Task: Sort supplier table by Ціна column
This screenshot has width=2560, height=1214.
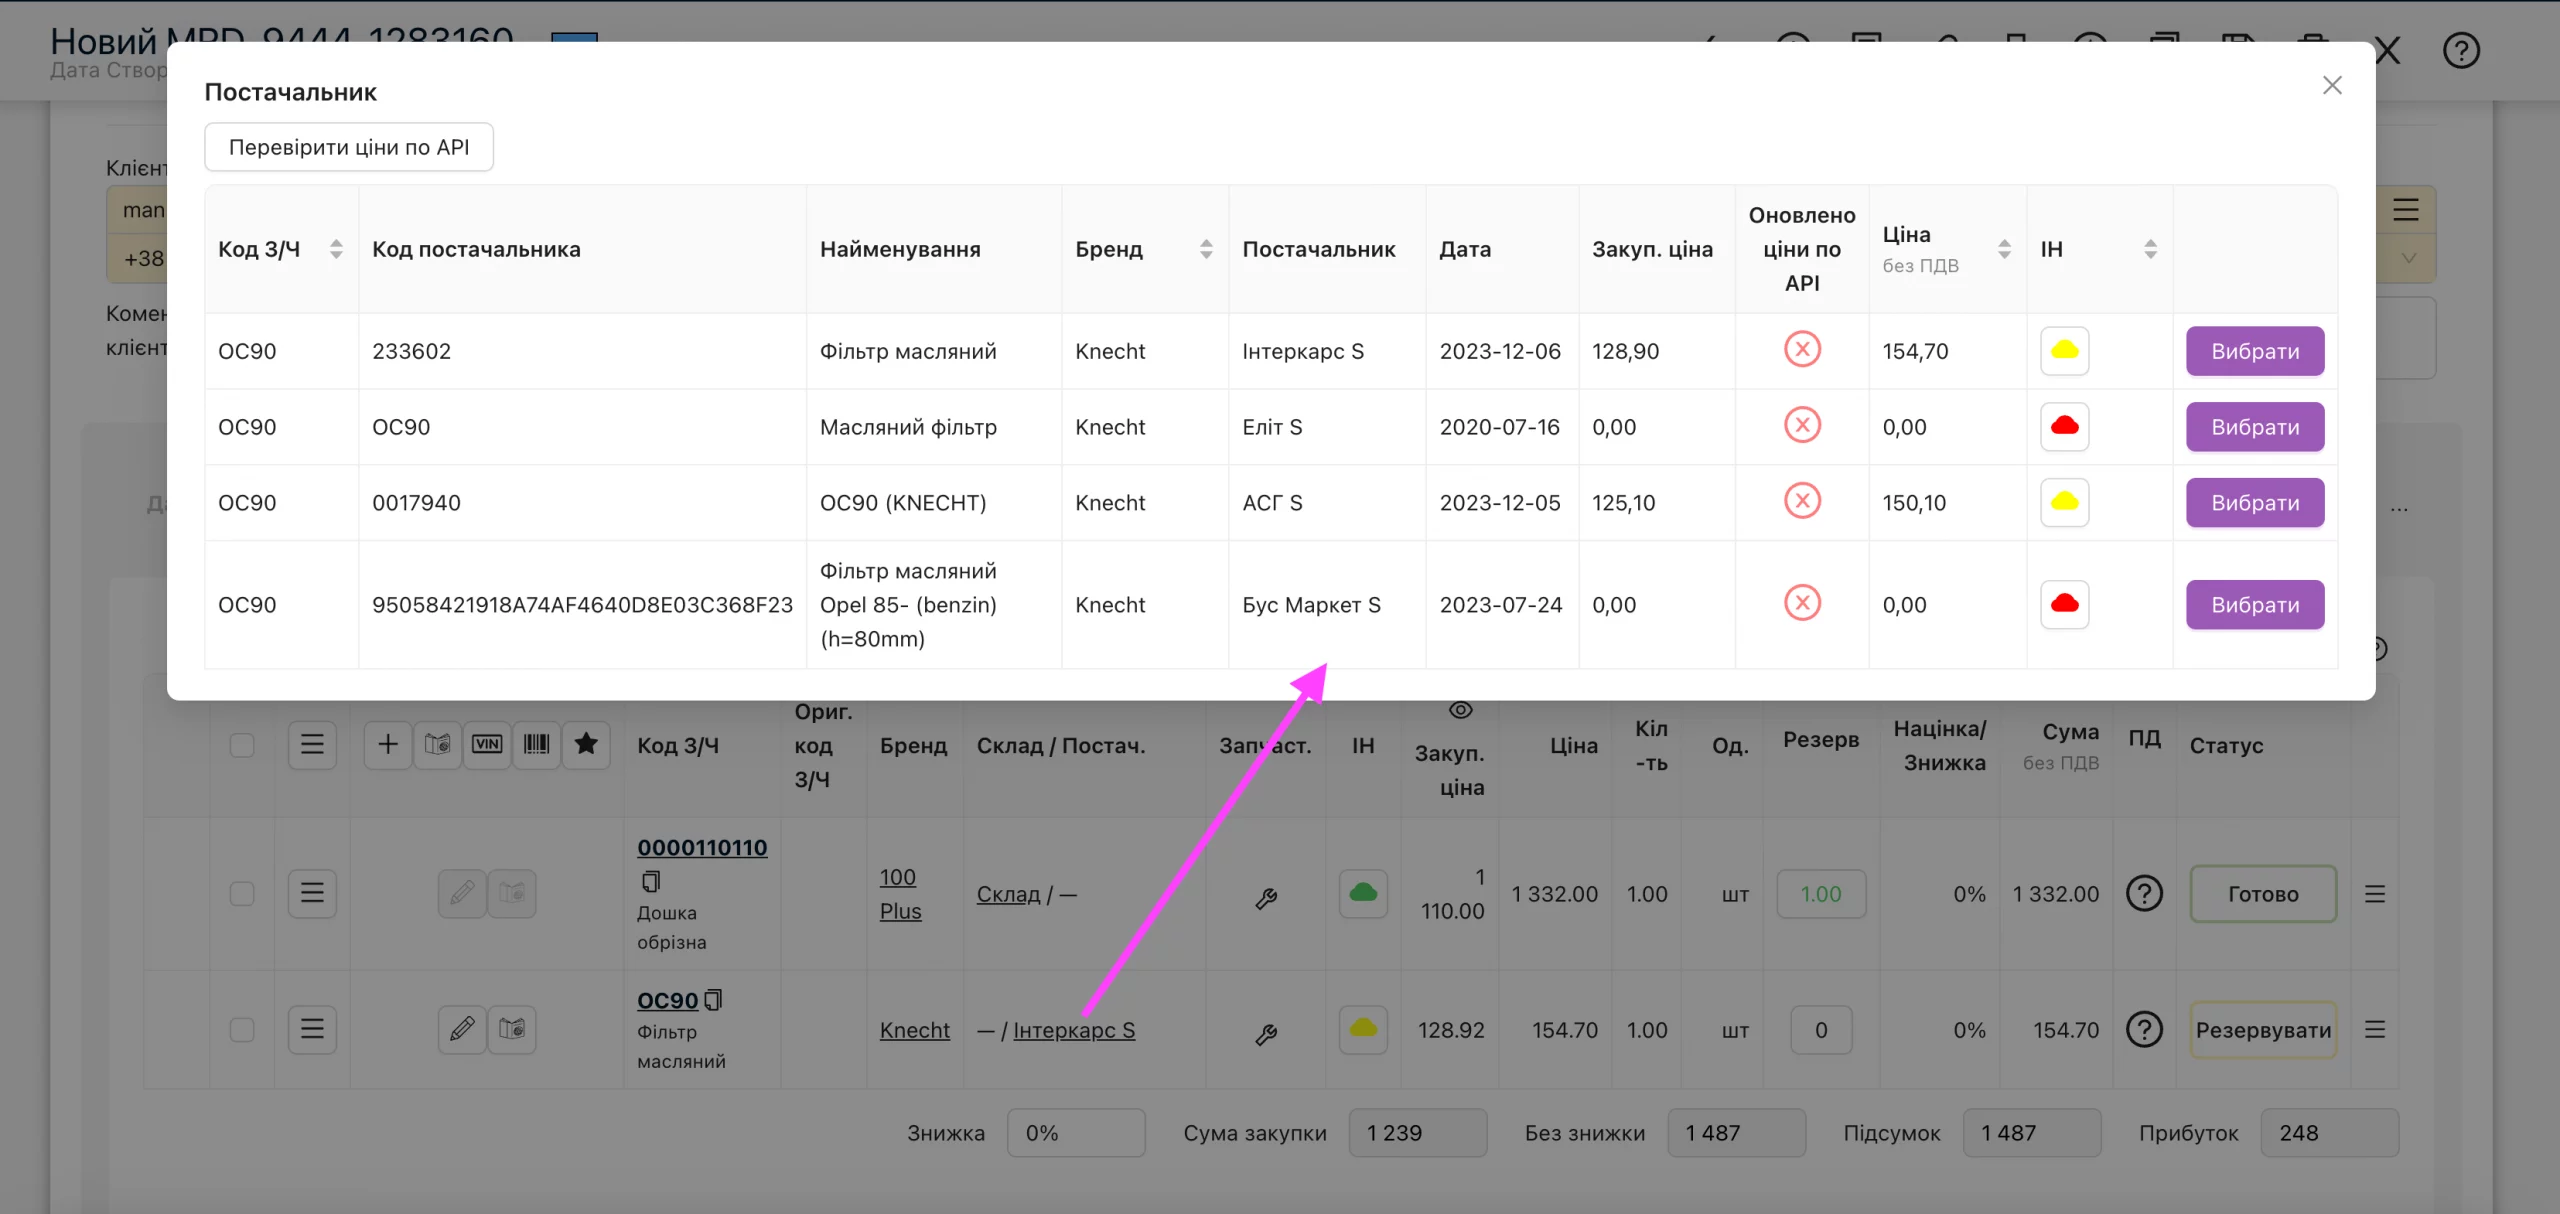Action: [2004, 249]
